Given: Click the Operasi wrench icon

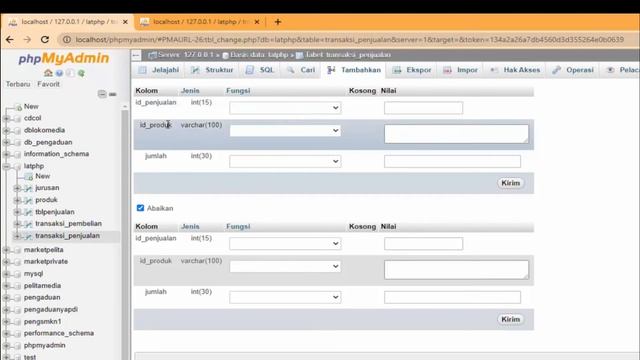Looking at the screenshot, I should coord(556,70).
